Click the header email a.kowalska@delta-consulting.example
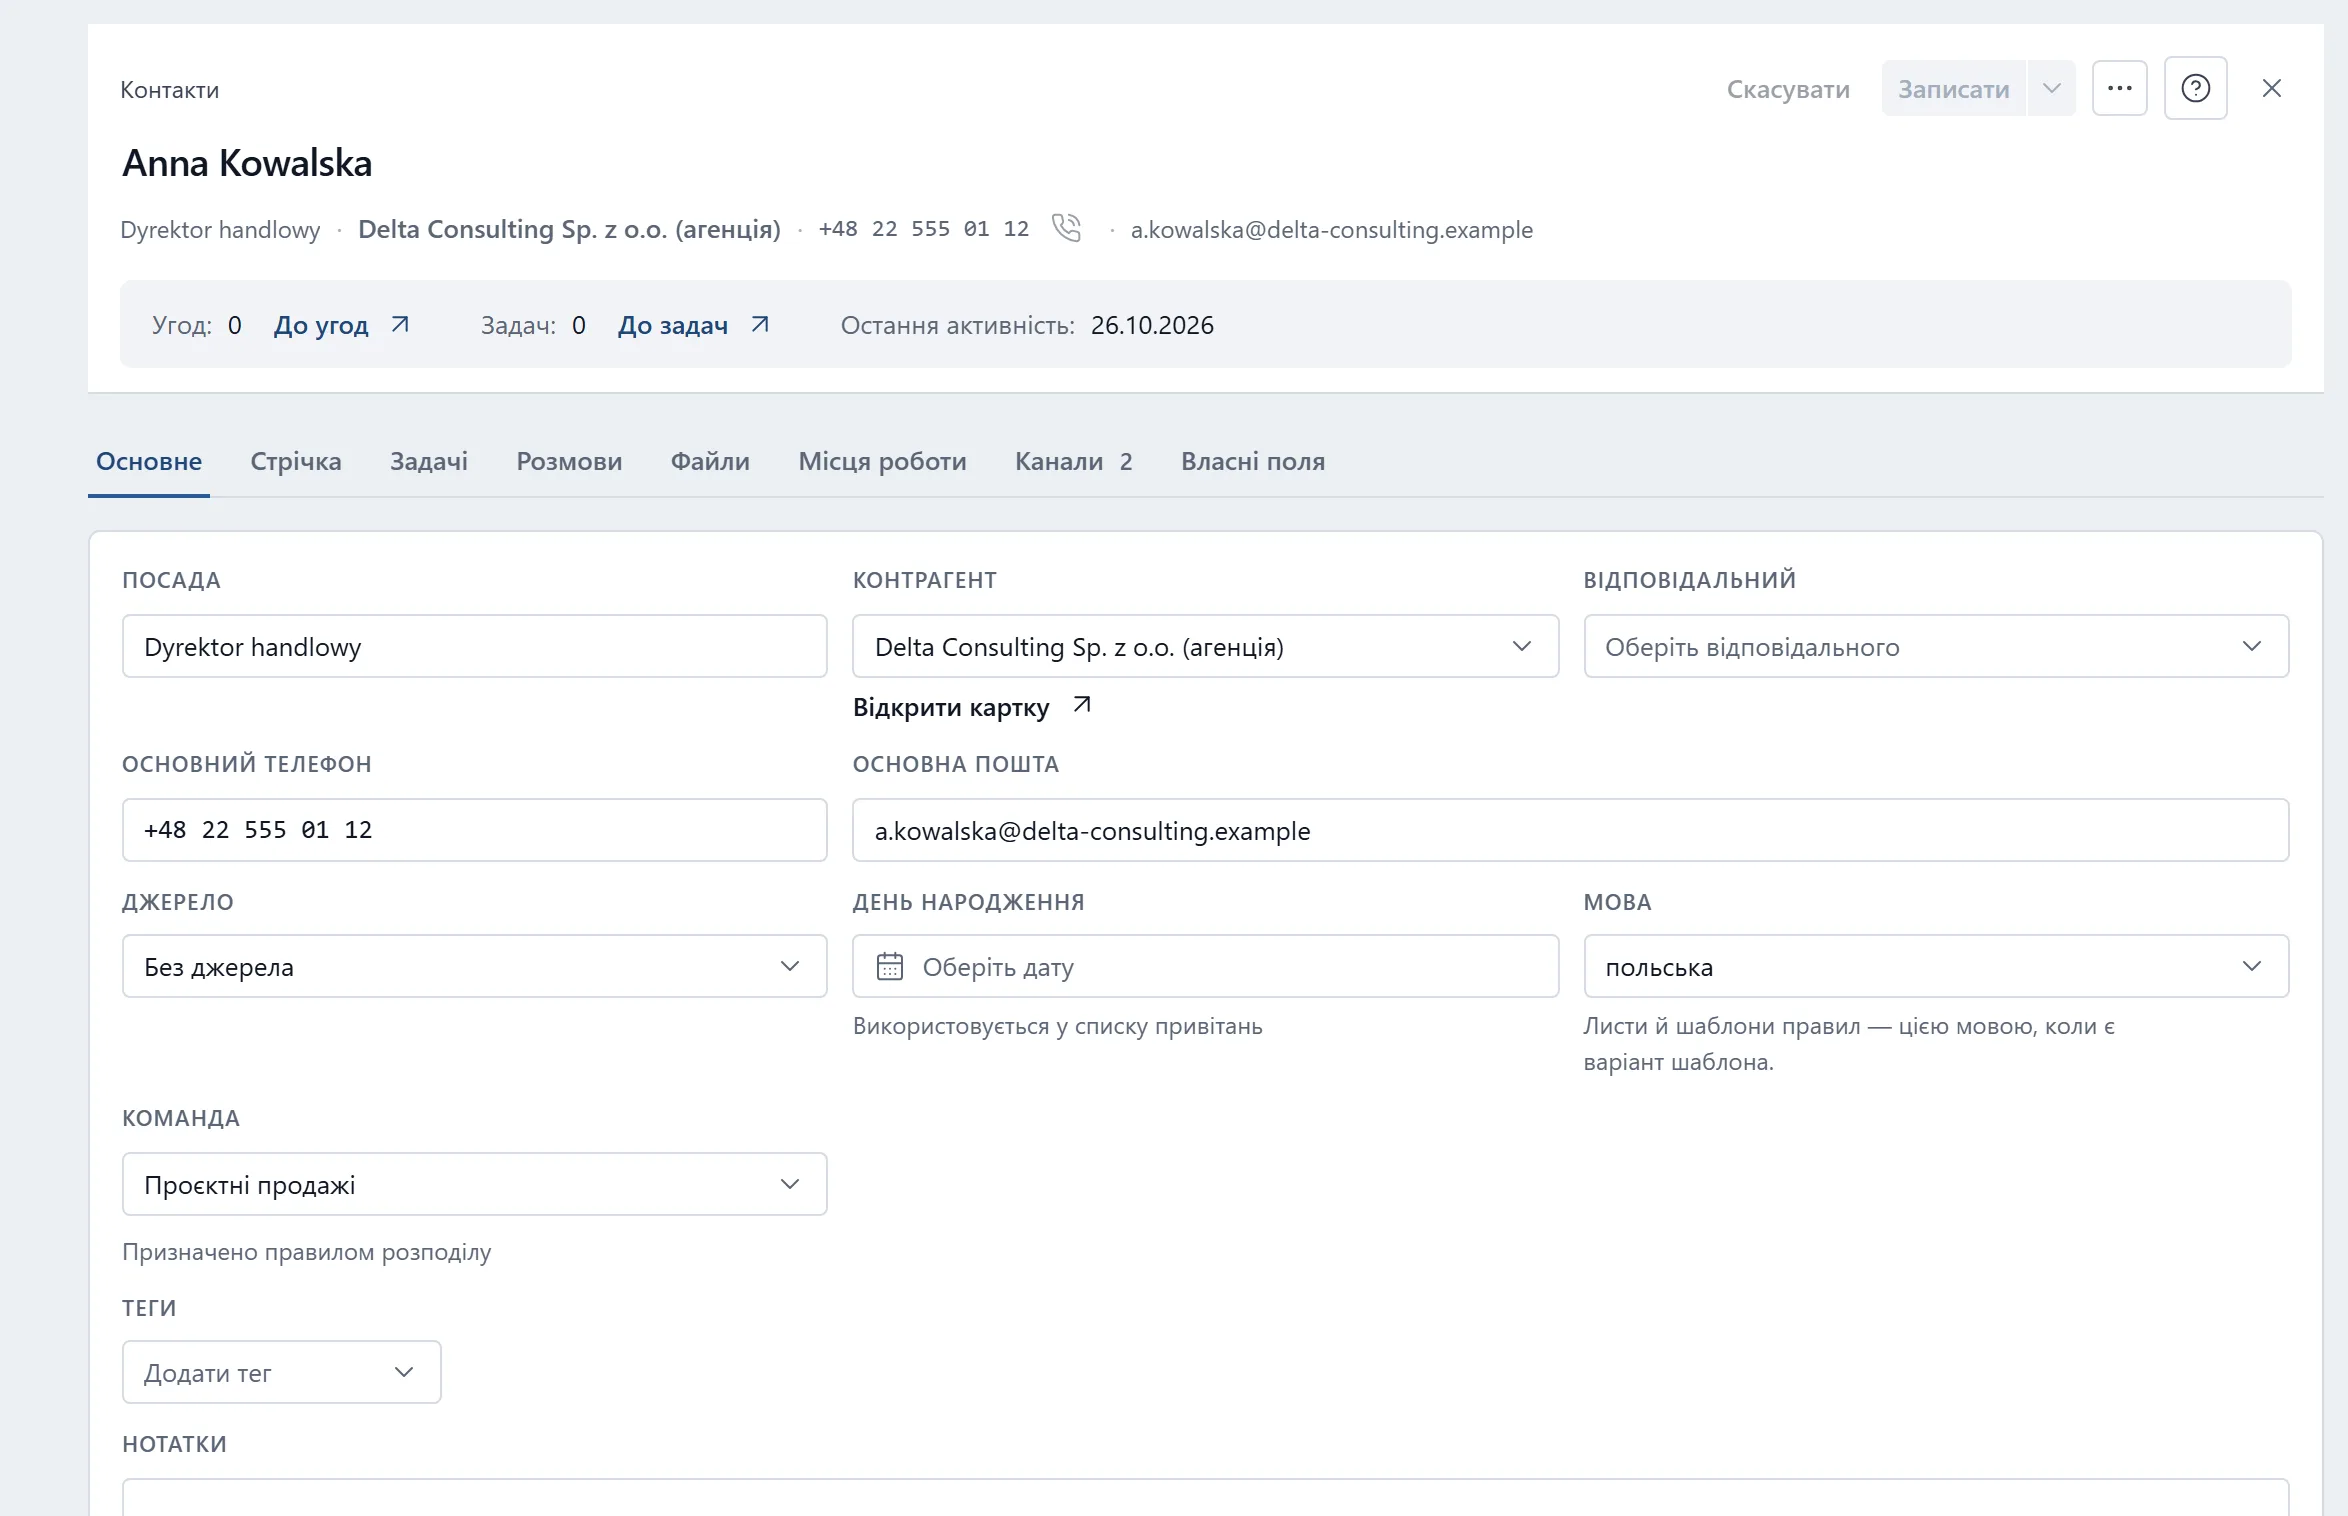Screen dimensions: 2348x1516 point(1331,229)
